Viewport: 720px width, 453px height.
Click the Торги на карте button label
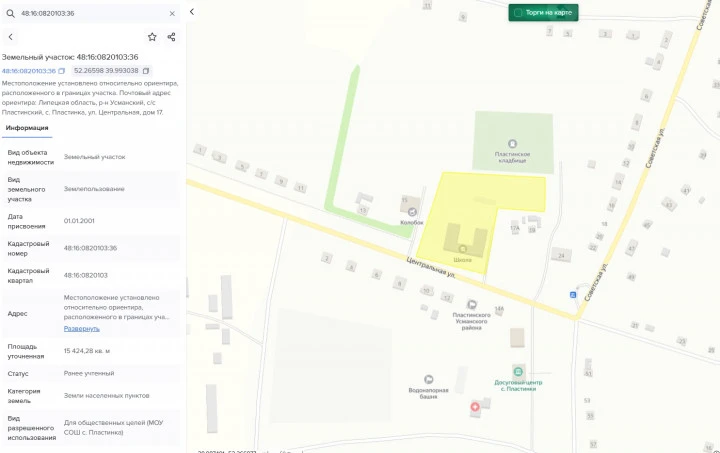click(x=549, y=13)
